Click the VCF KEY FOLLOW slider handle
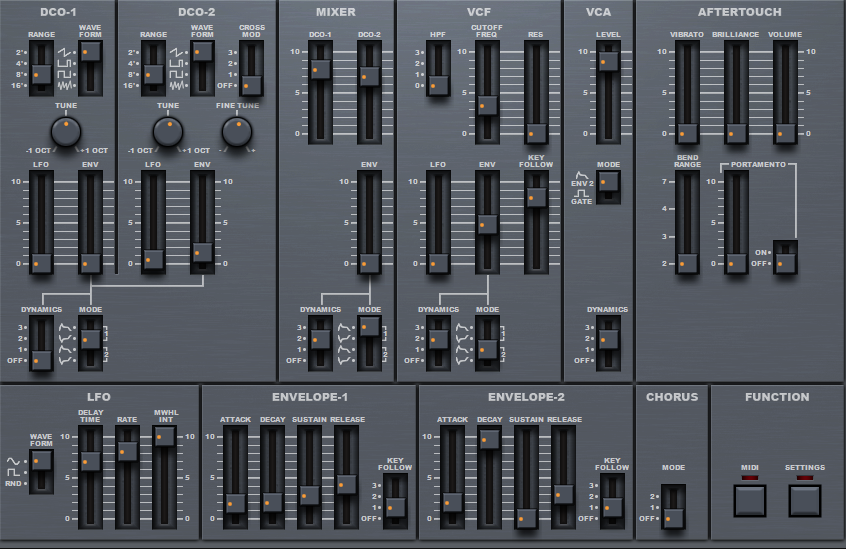Screen dimensions: 846x549 click(x=536, y=198)
